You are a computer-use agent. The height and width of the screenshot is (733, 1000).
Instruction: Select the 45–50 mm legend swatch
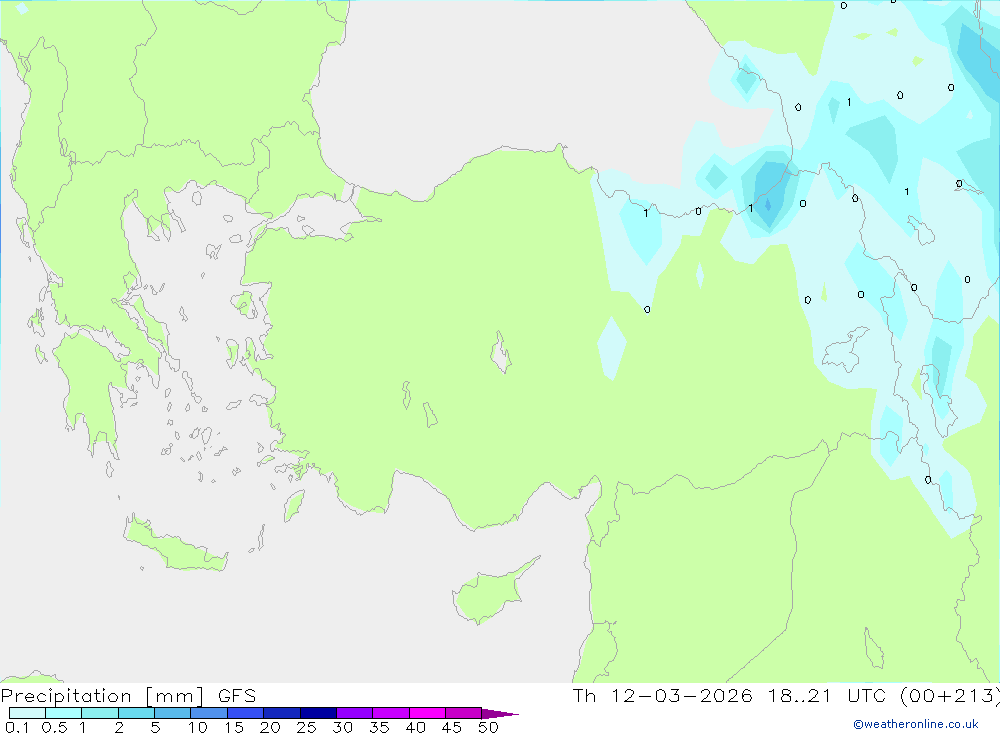[464, 713]
